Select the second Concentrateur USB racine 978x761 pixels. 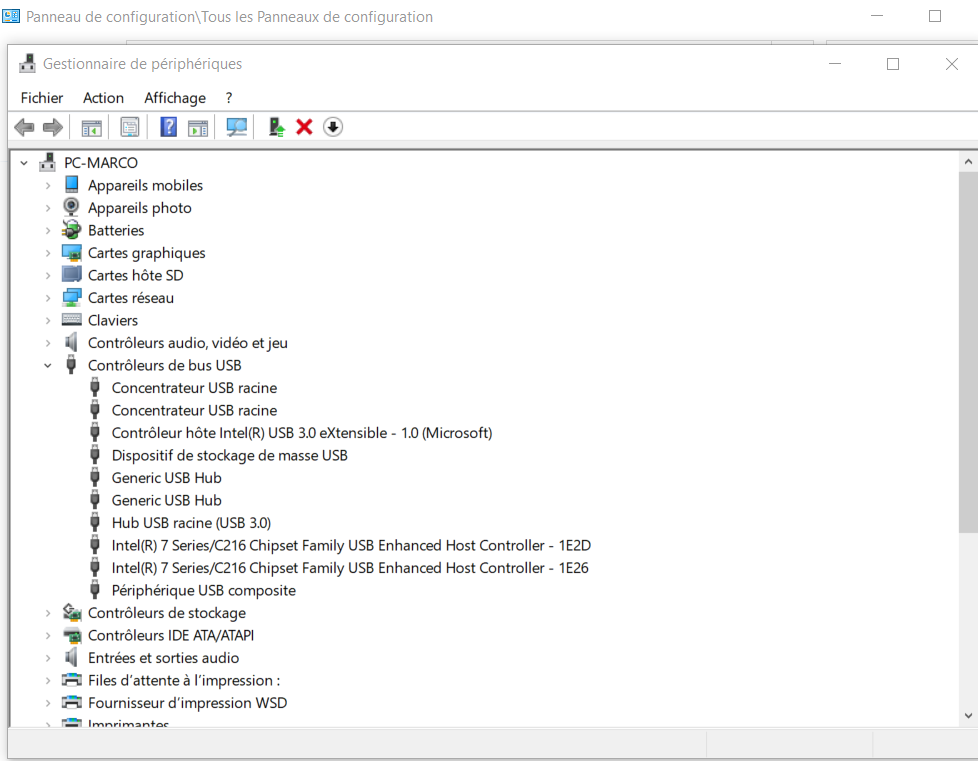(194, 410)
